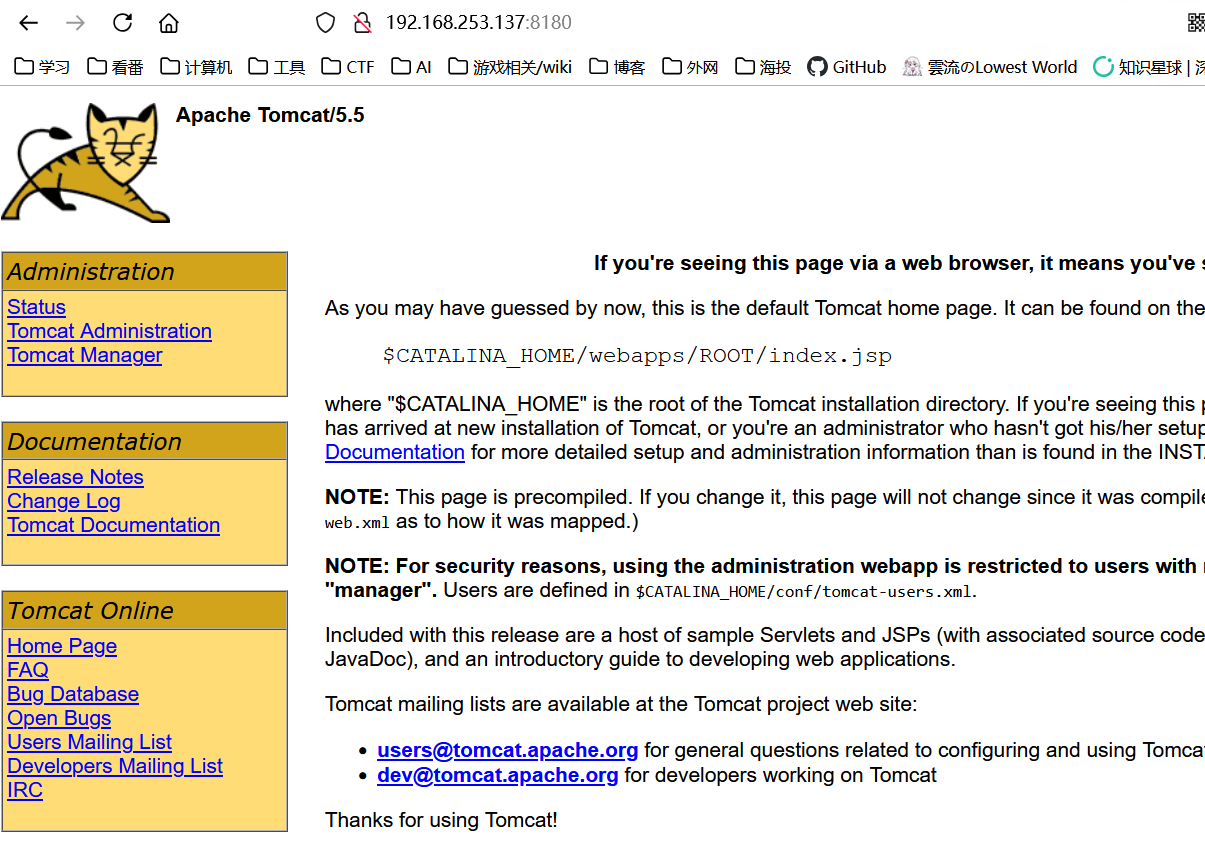The width and height of the screenshot is (1205, 847).
Task: Show the insecure connection lock info
Action: click(x=362, y=23)
